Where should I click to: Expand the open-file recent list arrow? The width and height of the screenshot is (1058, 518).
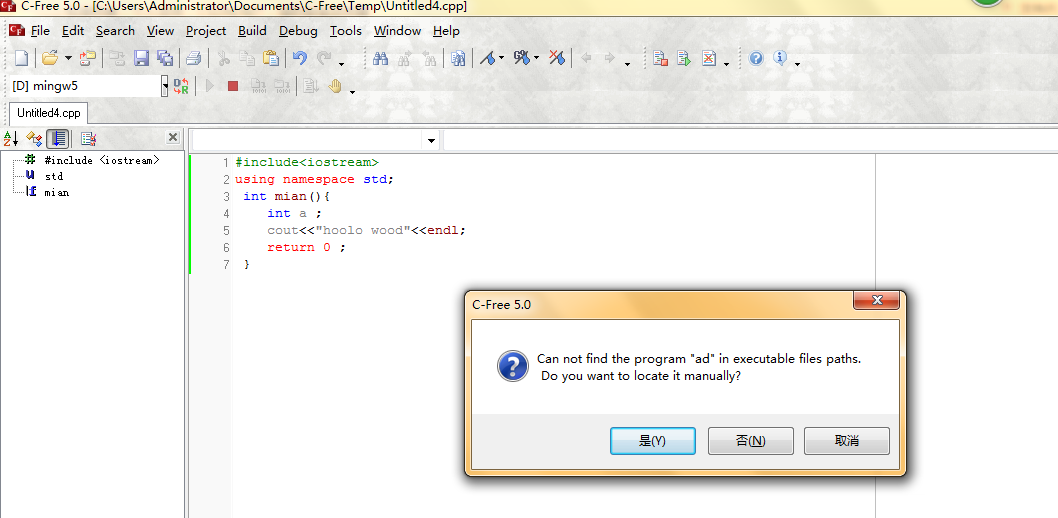68,59
